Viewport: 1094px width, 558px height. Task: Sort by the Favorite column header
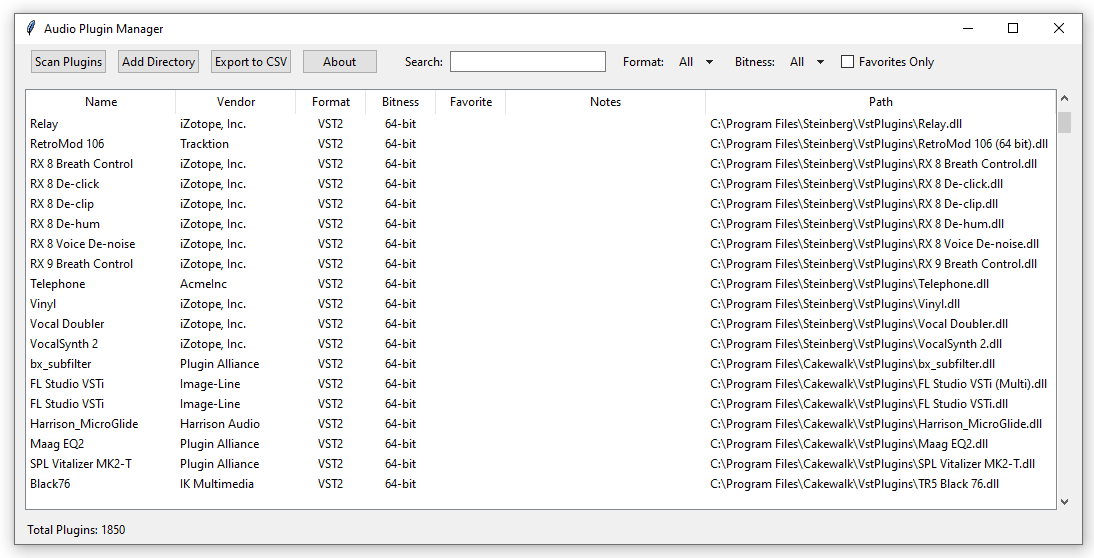click(x=471, y=102)
